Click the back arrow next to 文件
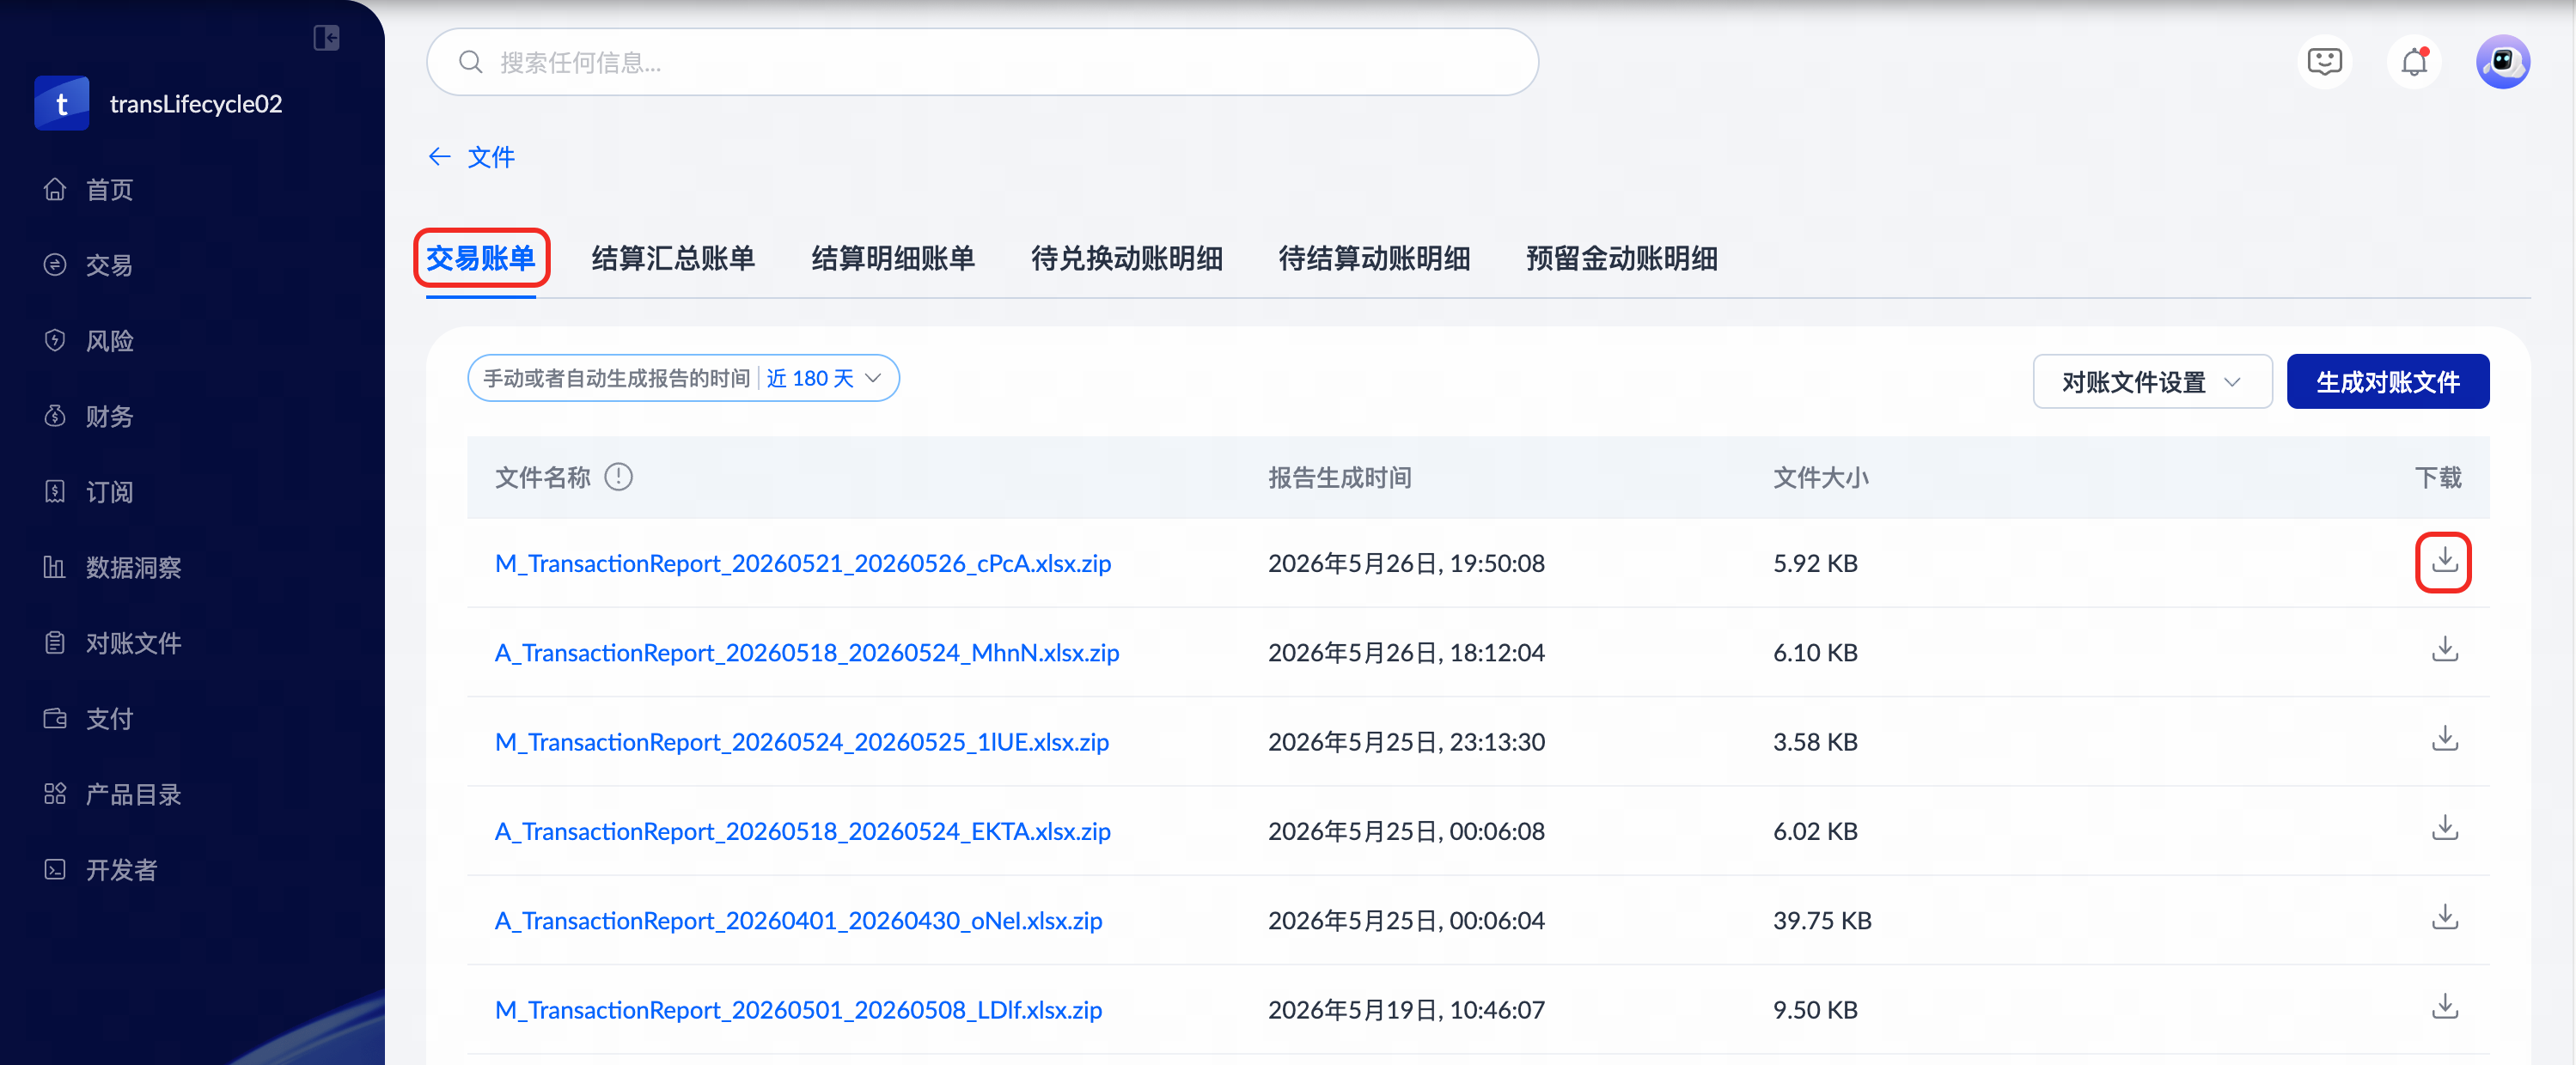 pos(439,157)
